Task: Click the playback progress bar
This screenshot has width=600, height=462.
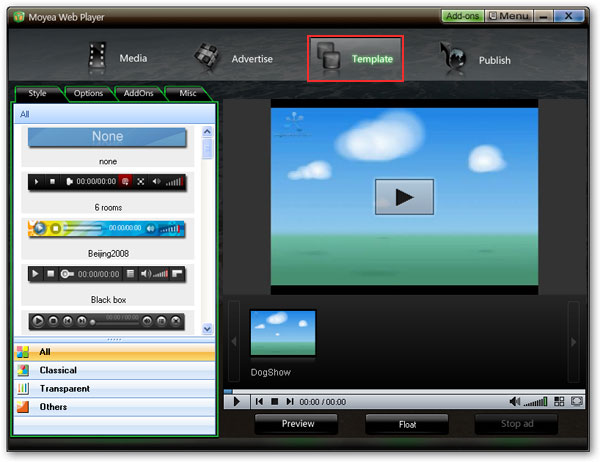Action: click(404, 392)
